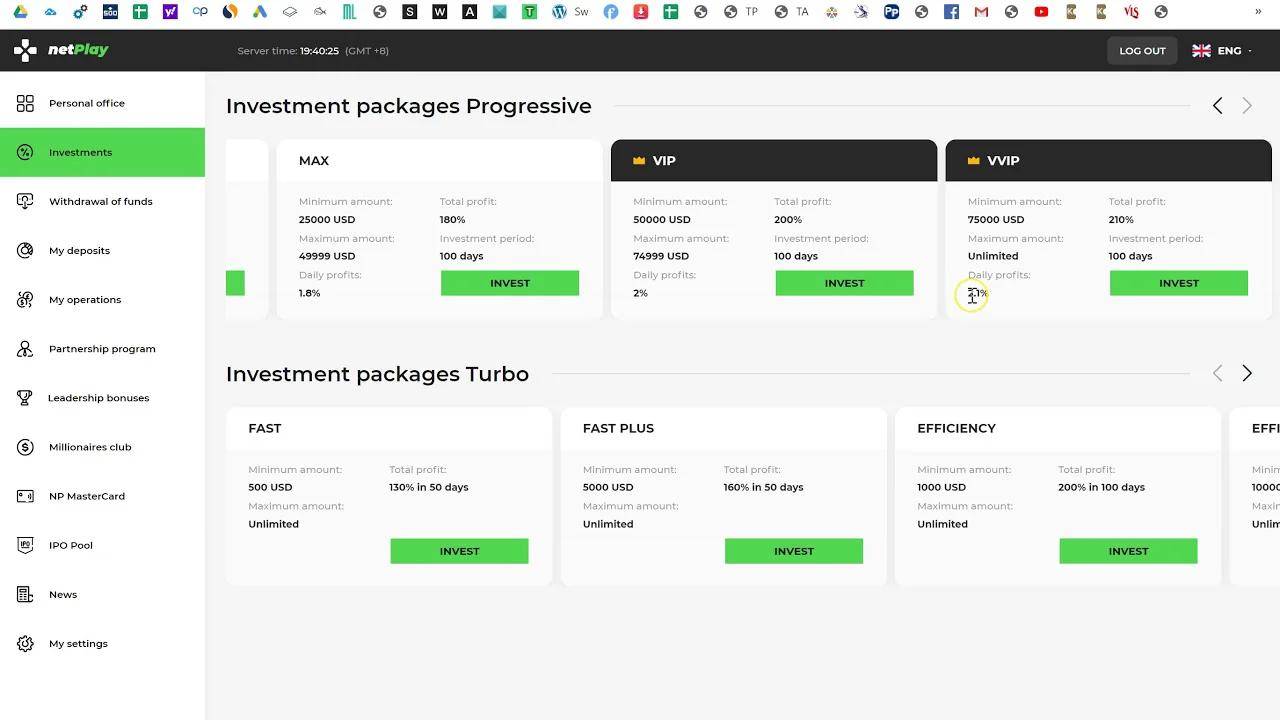1280x720 pixels.
Task: Select the My deposits sidebar icon
Action: 25,250
